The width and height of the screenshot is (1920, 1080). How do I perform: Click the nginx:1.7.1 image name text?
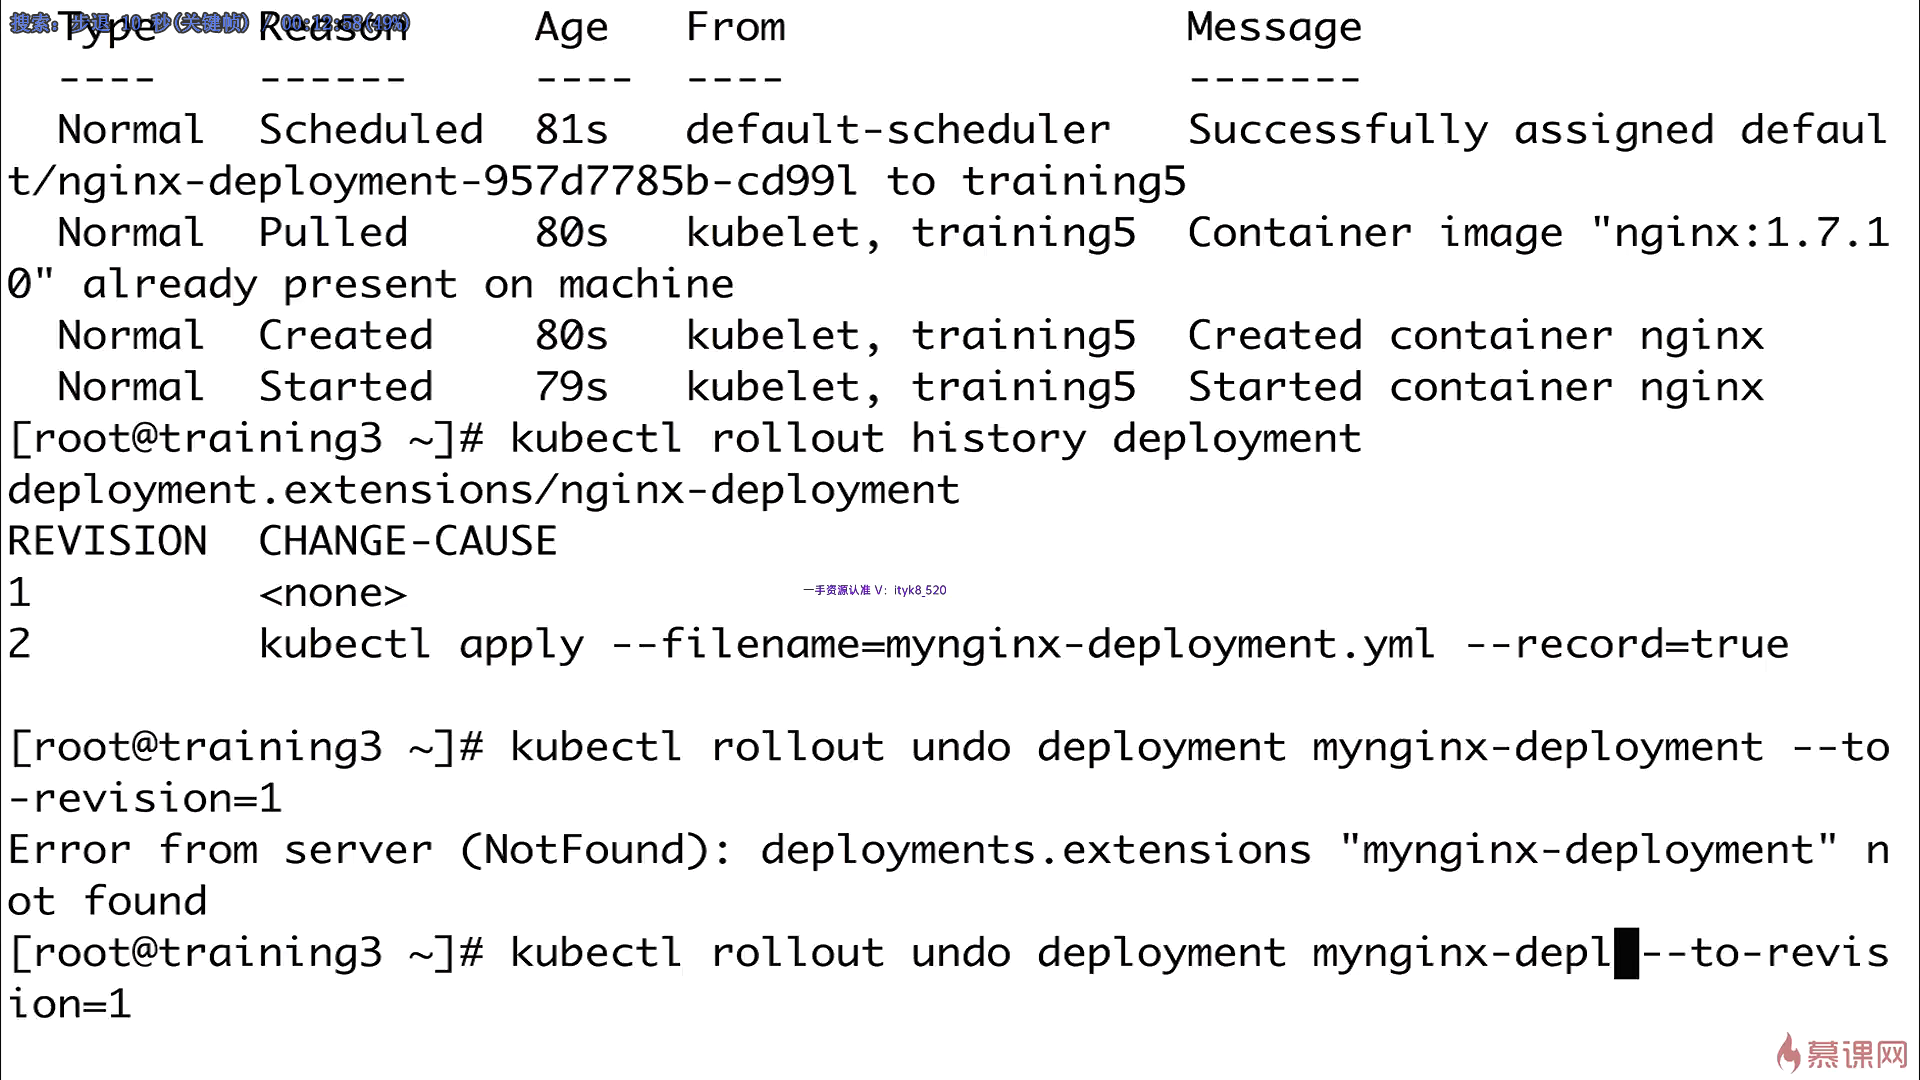tap(1739, 233)
